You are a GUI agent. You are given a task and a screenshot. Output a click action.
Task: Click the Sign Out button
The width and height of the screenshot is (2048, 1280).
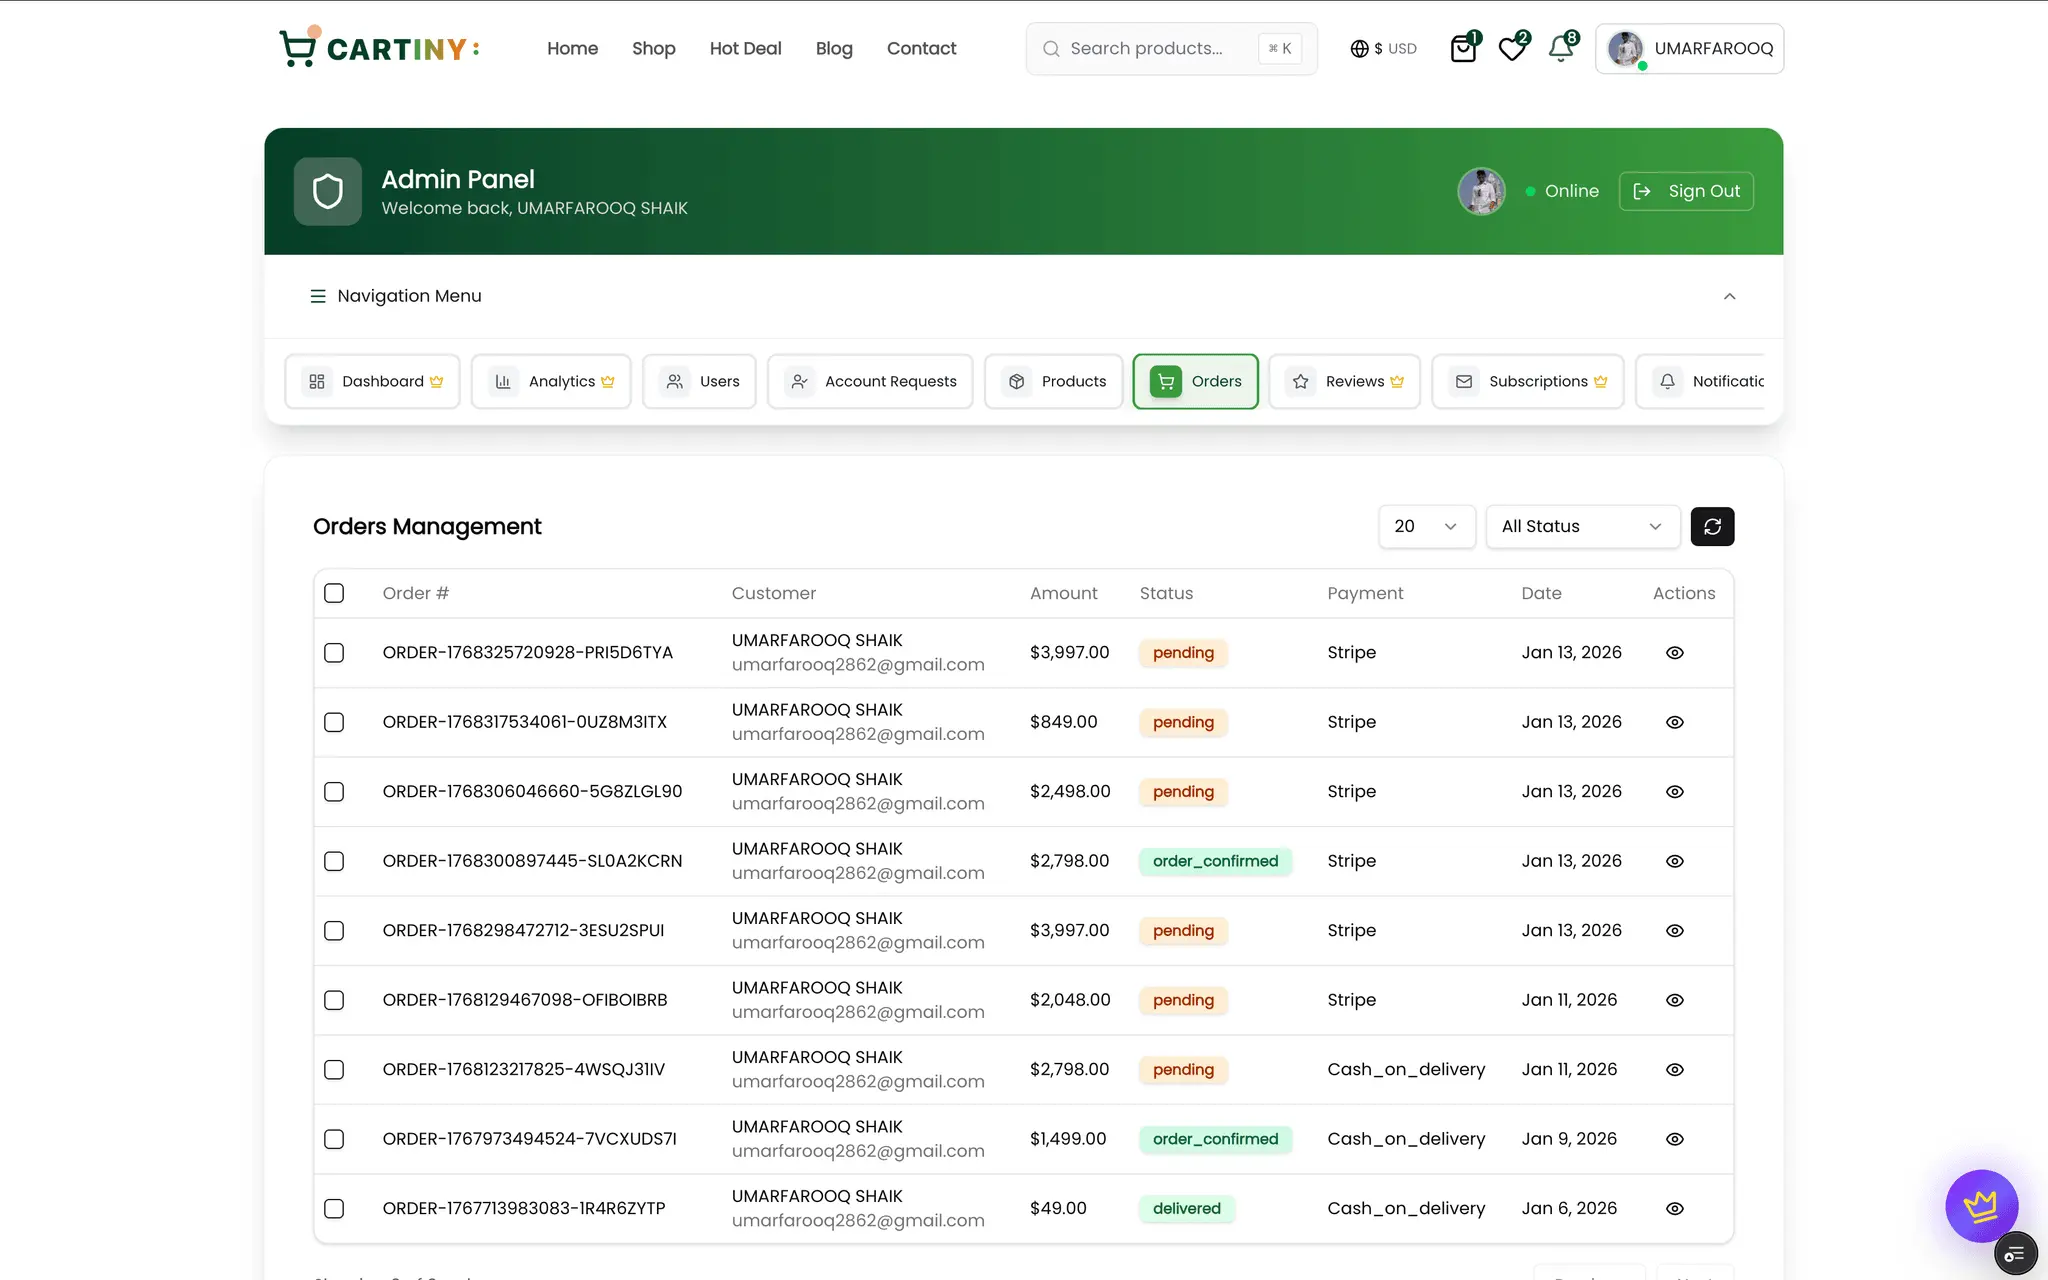[1686, 191]
